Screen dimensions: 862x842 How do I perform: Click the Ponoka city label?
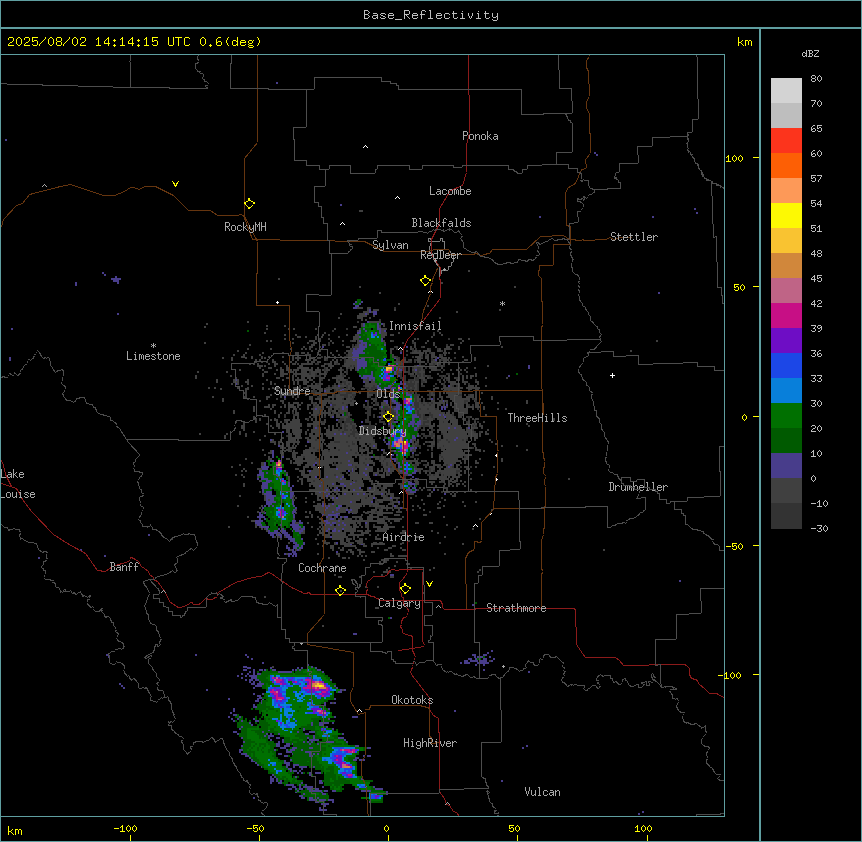click(480, 136)
